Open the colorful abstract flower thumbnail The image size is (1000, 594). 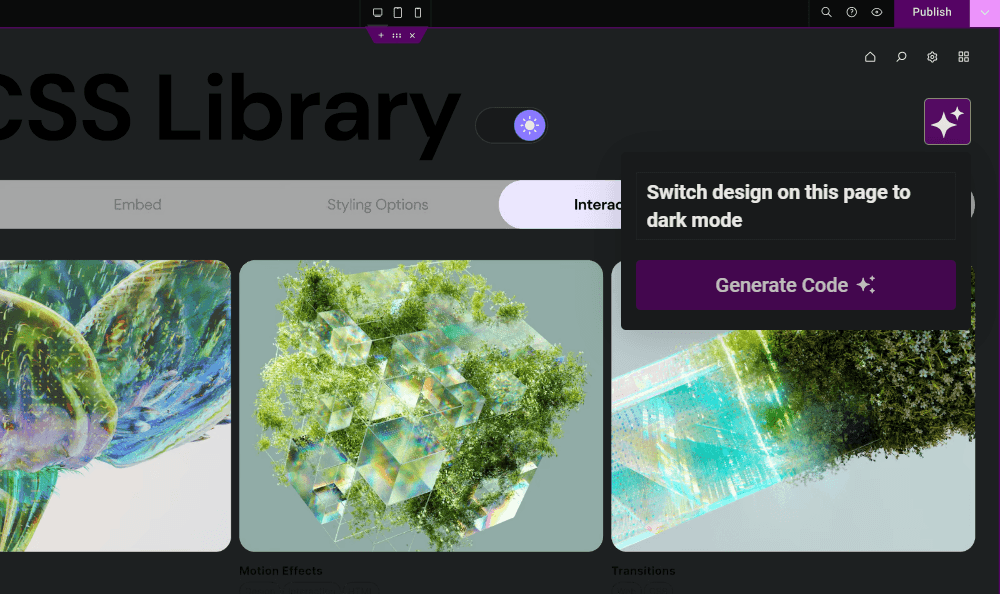pos(115,406)
